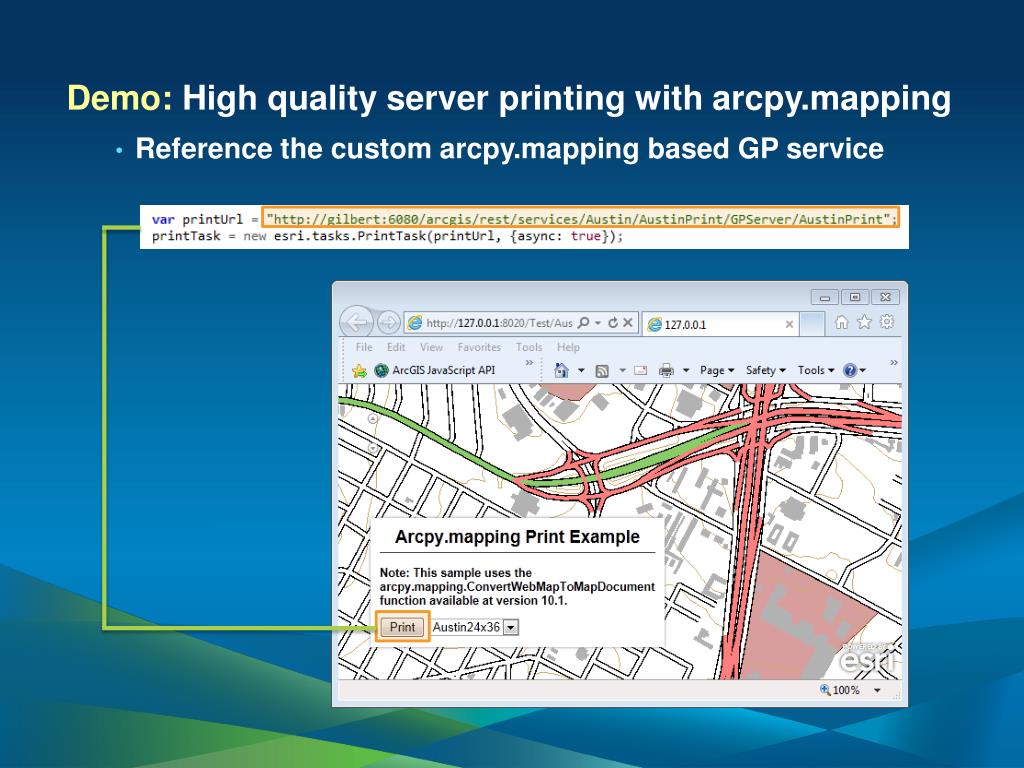The height and width of the screenshot is (768, 1024).
Task: Click the Read Mail envelope icon
Action: click(x=640, y=370)
